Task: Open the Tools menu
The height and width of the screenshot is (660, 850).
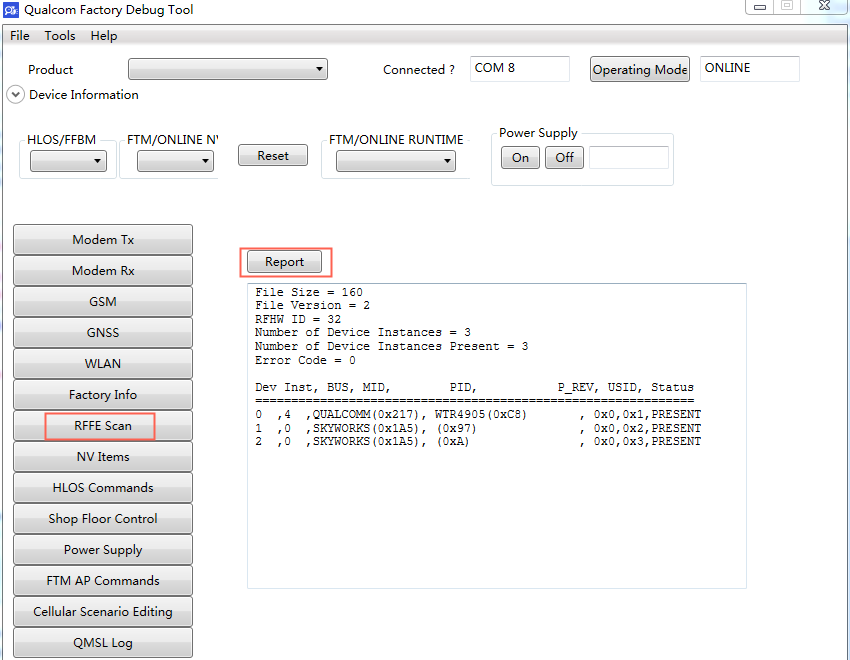Action: pyautogui.click(x=60, y=35)
